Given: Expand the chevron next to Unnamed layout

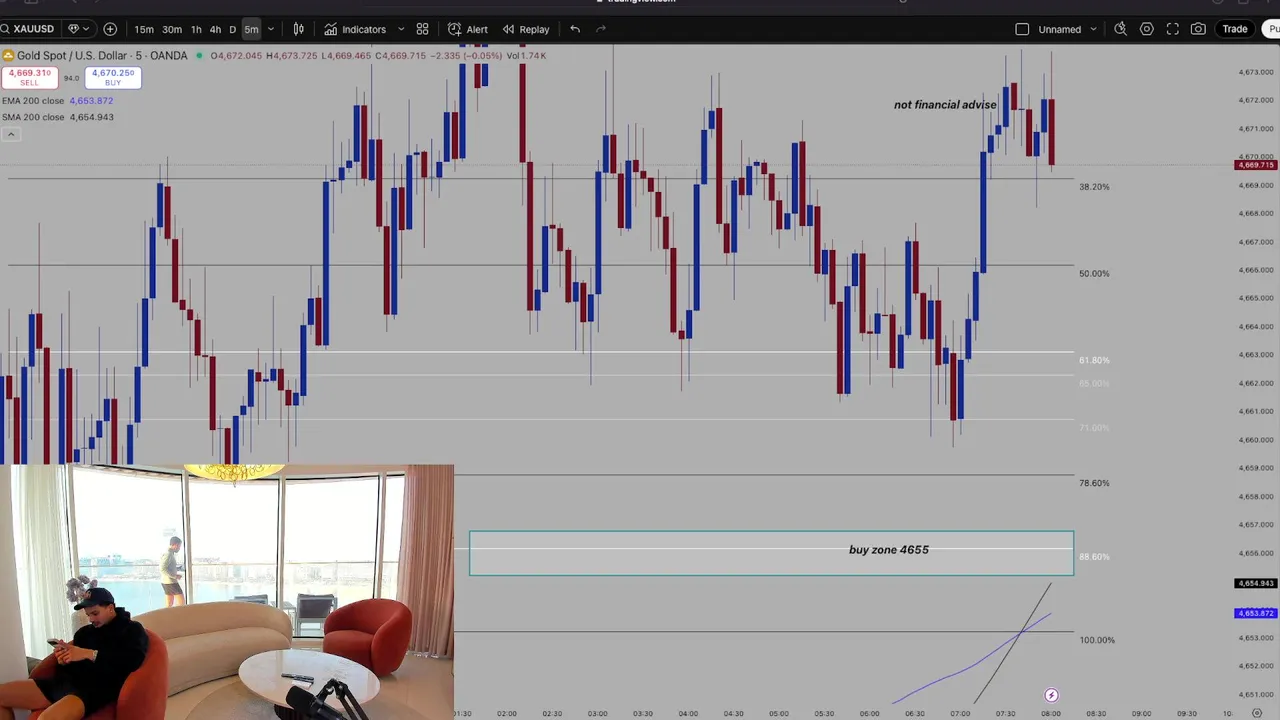Looking at the screenshot, I should coord(1093,29).
